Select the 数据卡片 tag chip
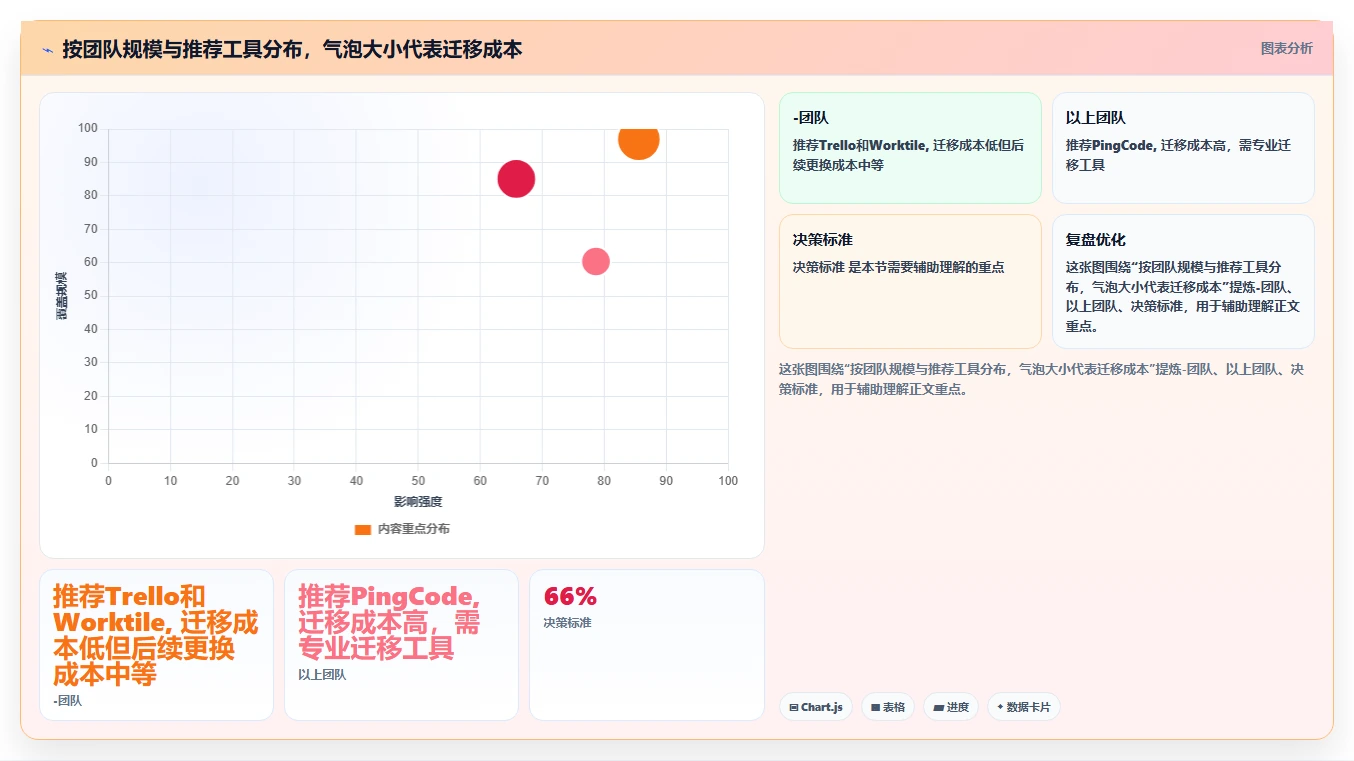This screenshot has width=1354, height=761. (1024, 707)
